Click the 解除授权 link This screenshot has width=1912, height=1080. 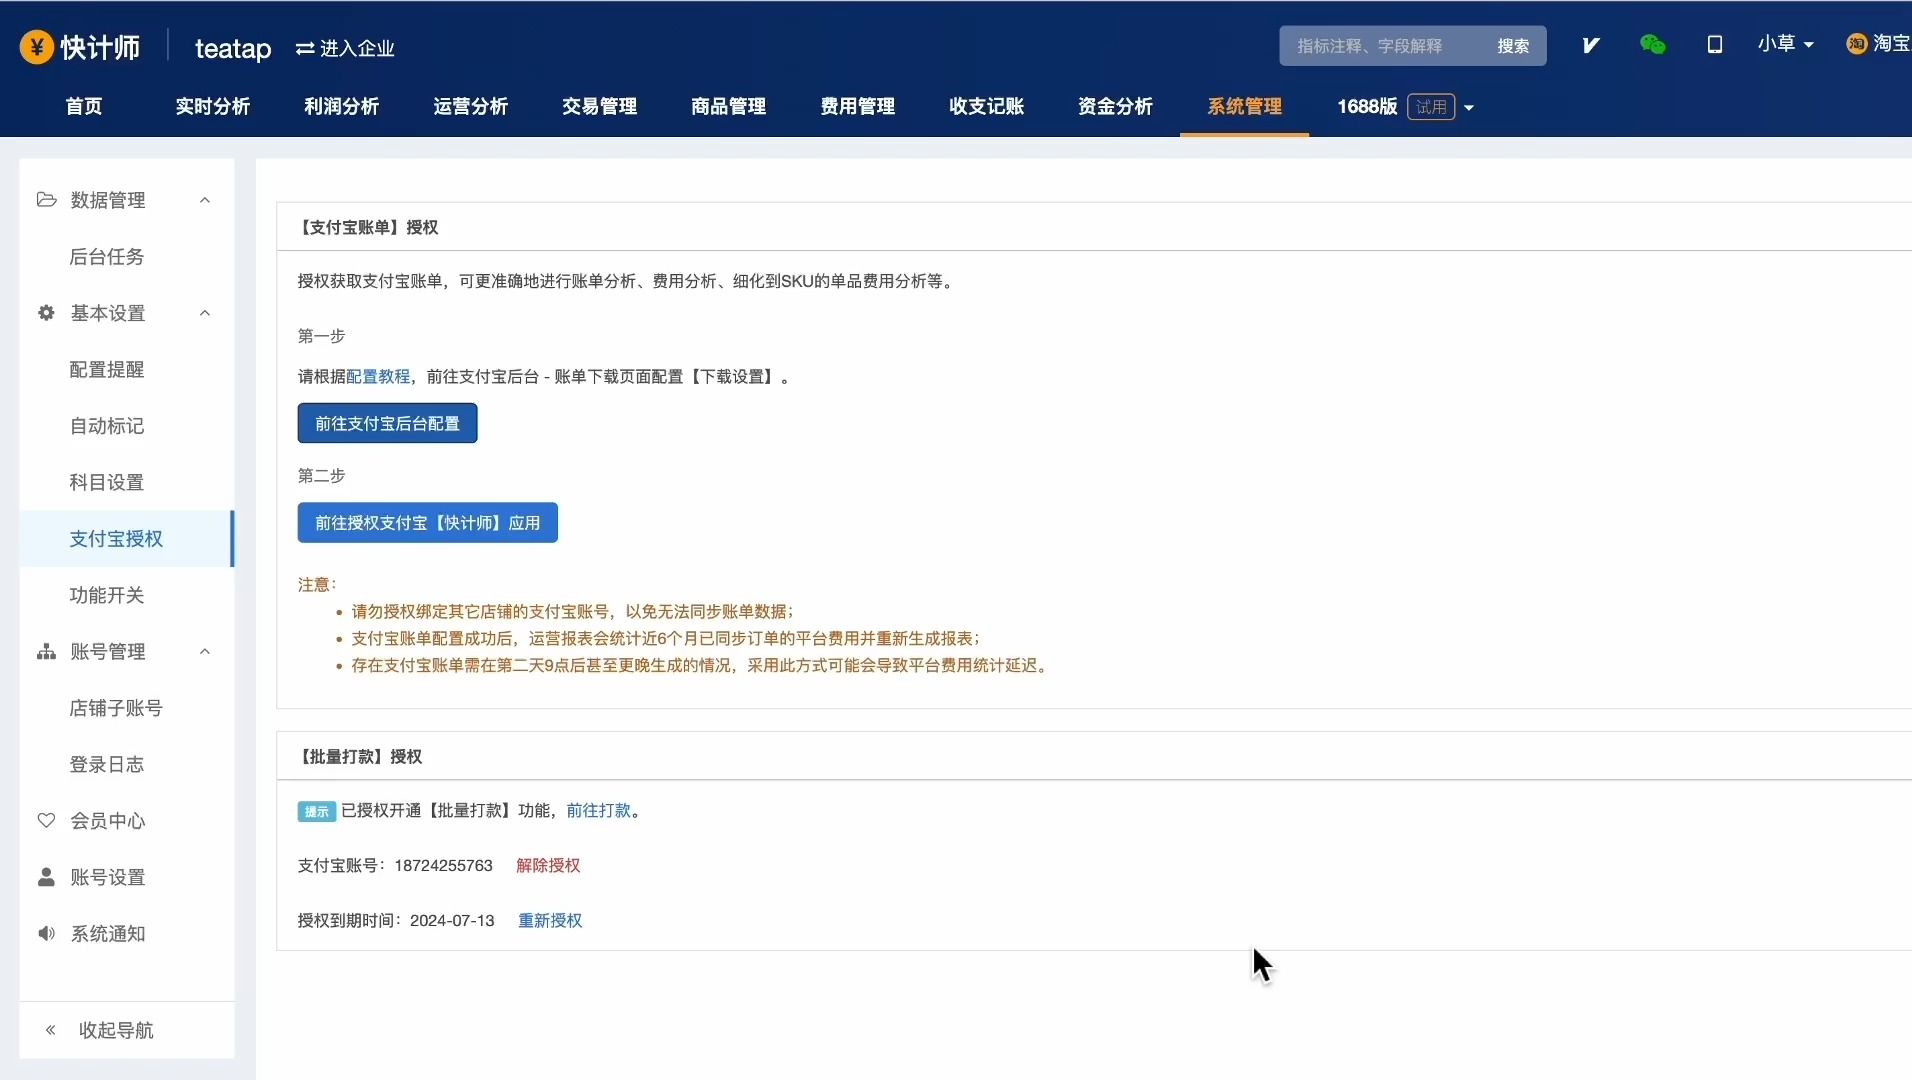click(x=548, y=866)
